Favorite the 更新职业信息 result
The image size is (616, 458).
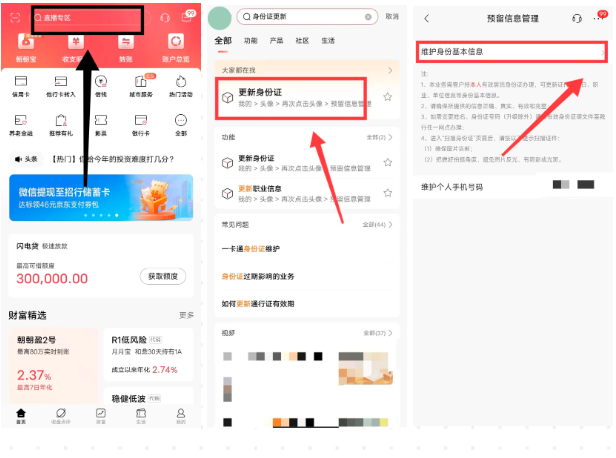click(x=388, y=193)
